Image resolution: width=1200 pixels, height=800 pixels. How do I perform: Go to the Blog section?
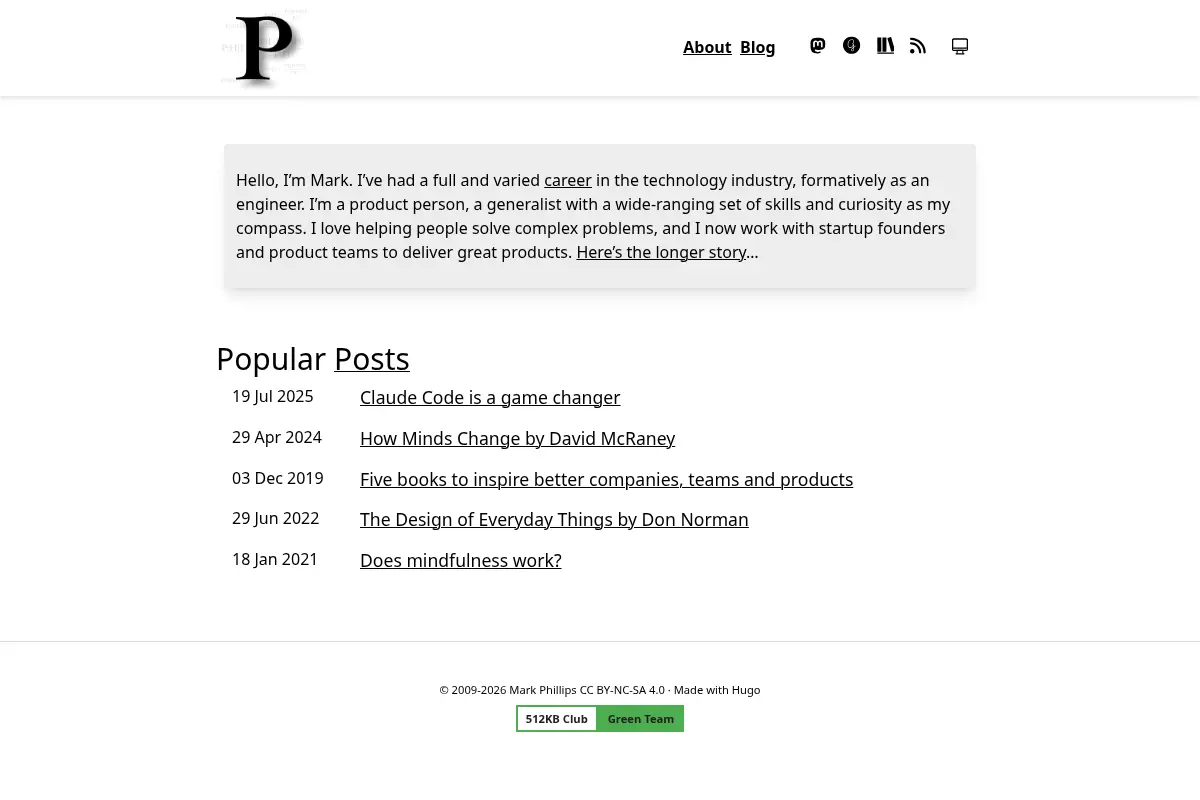click(758, 47)
